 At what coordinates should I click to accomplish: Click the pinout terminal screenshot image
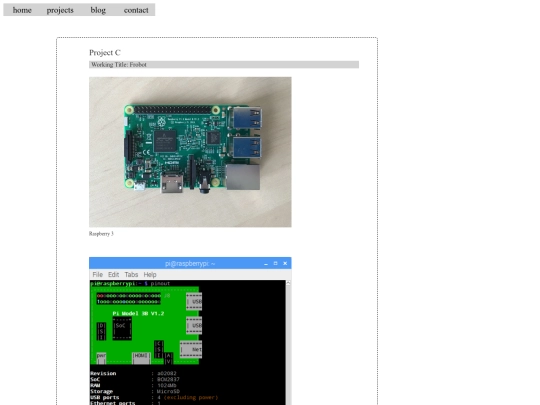[x=190, y=331]
